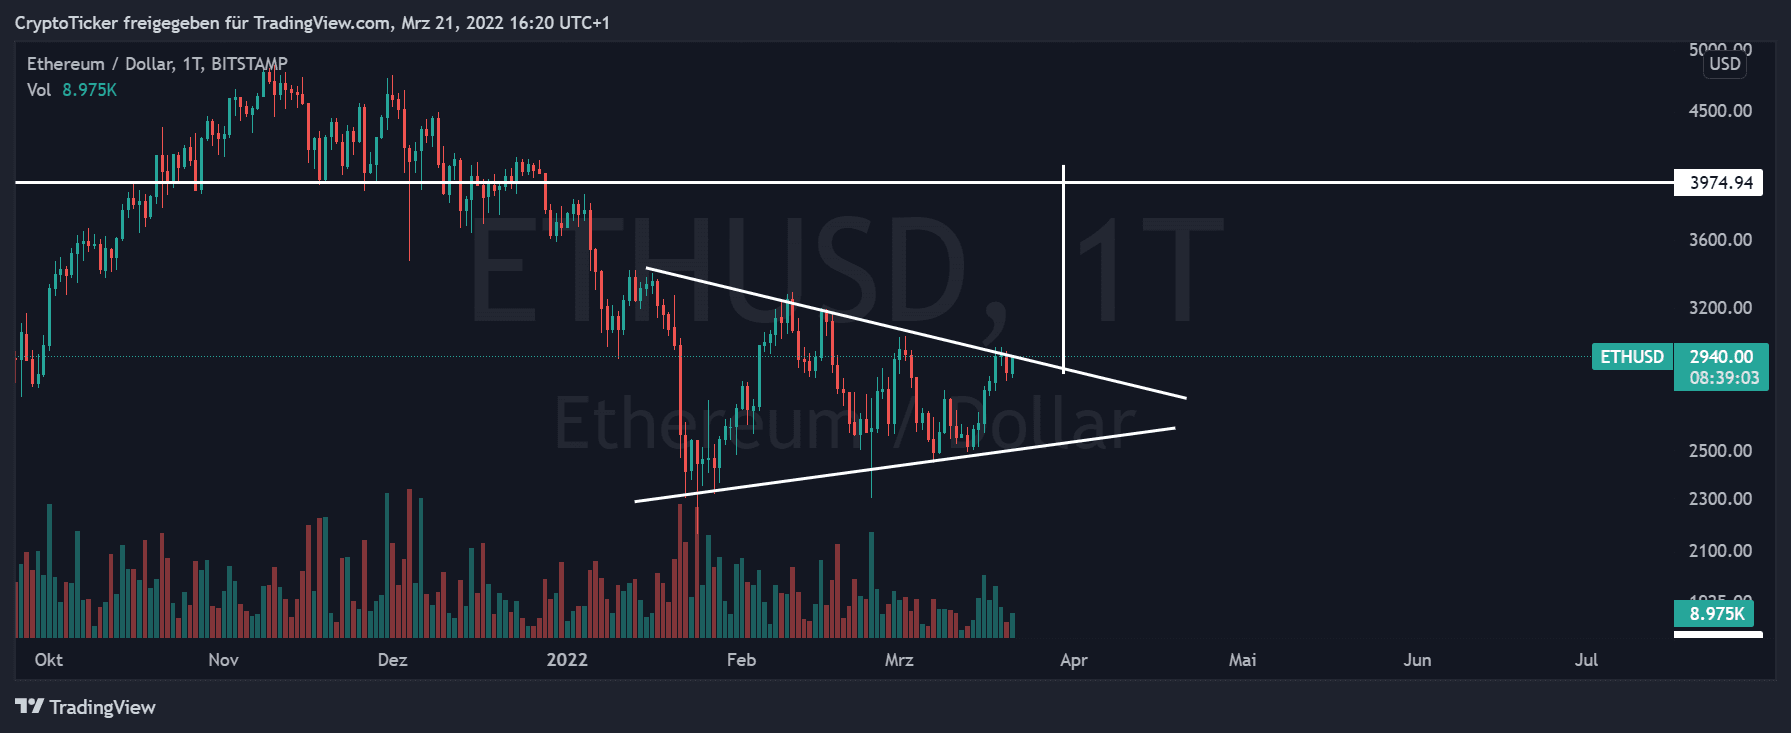Open the USD currency selector badge
The image size is (1791, 733).
pyautogui.click(x=1724, y=64)
